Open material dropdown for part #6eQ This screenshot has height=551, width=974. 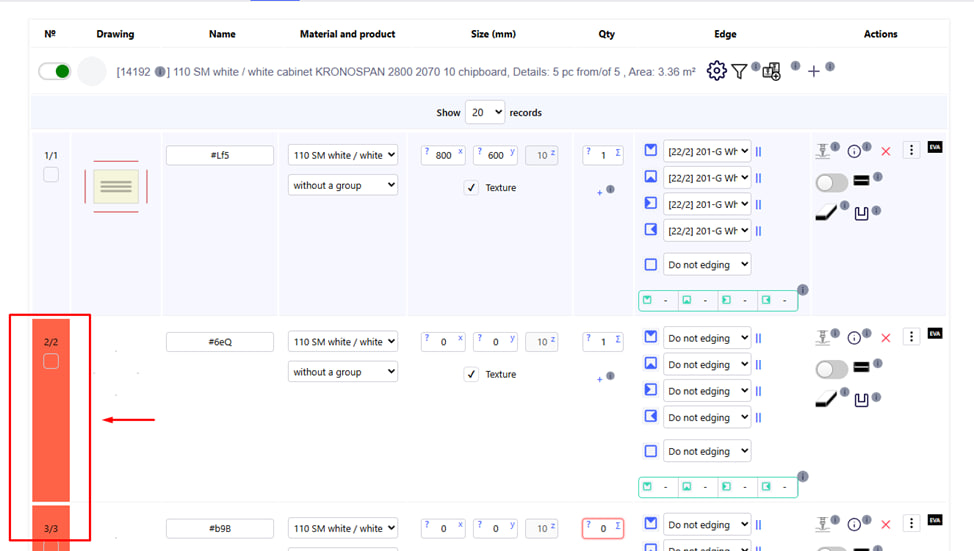343,342
